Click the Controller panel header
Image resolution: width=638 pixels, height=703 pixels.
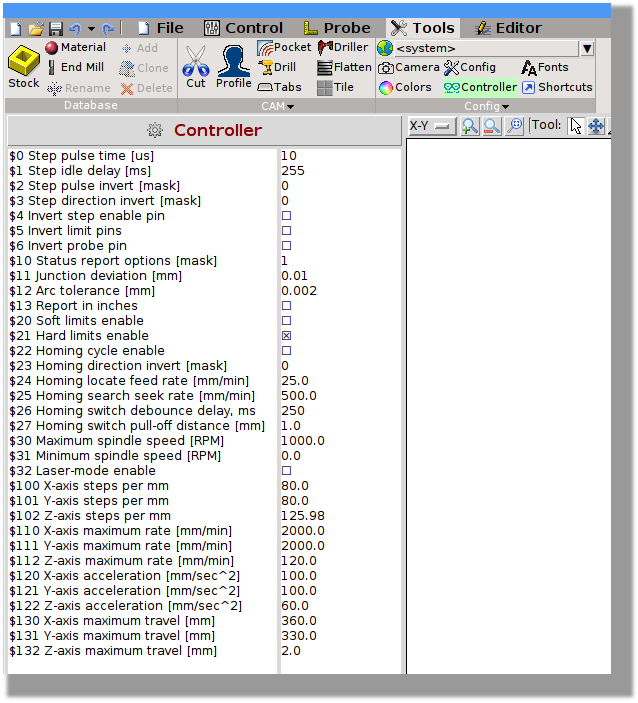click(204, 130)
